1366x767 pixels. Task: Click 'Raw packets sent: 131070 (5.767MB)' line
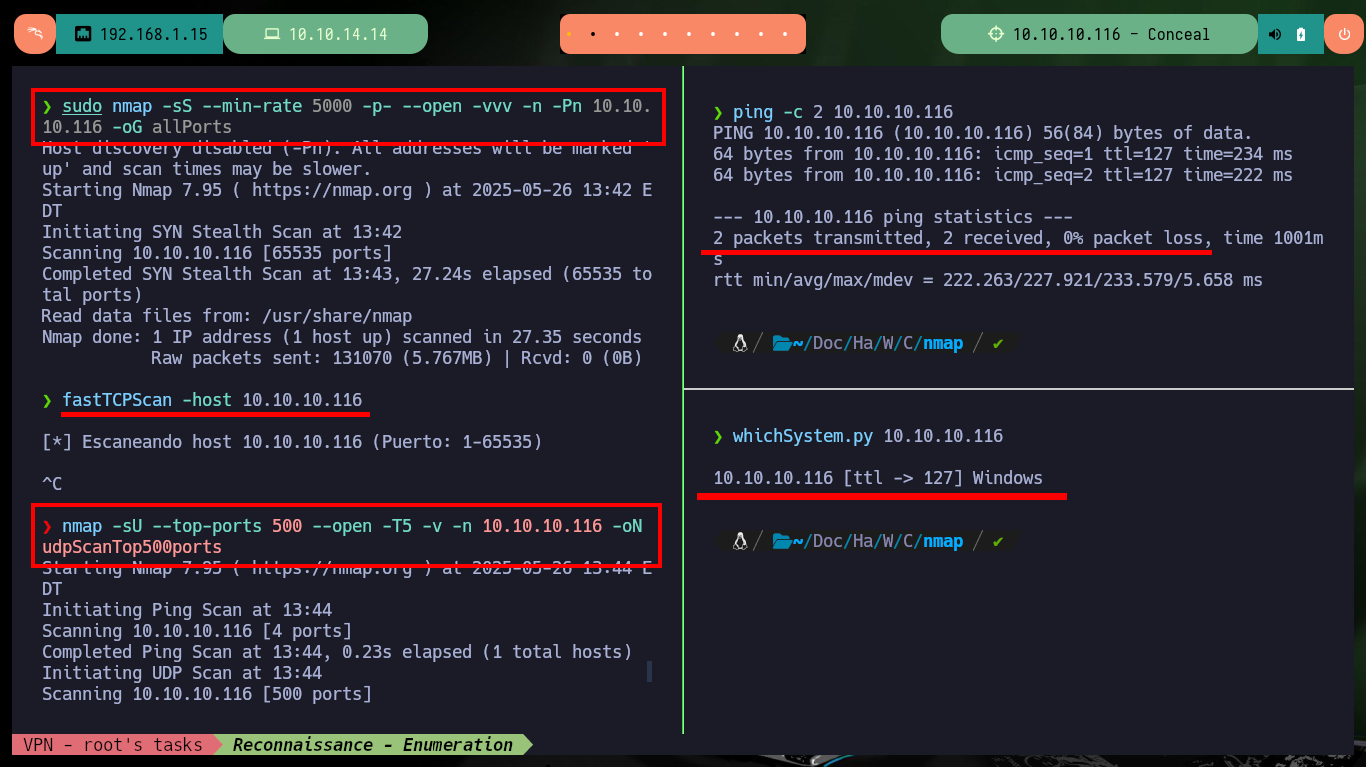397,358
